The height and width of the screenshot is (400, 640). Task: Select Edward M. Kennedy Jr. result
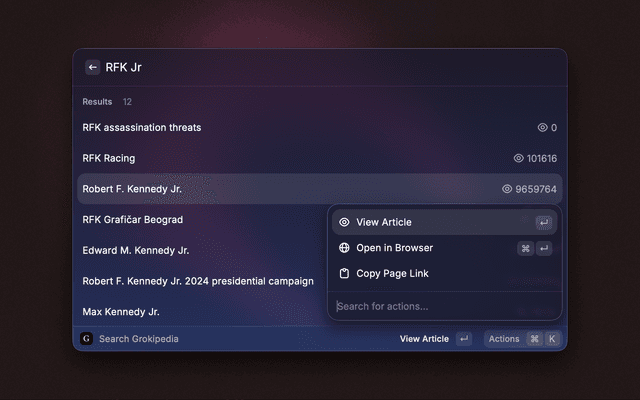(x=136, y=250)
